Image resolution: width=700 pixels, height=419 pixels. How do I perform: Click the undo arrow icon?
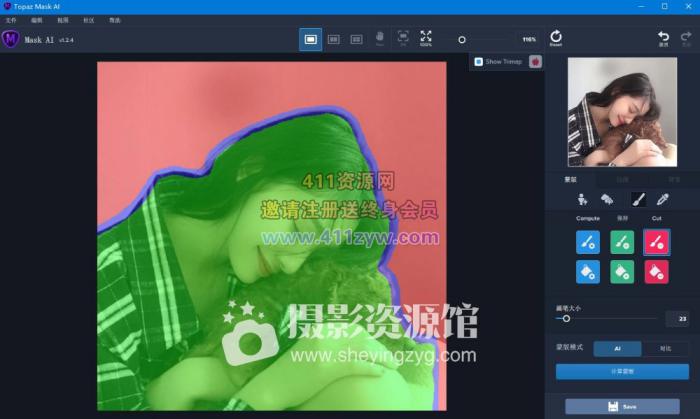pos(663,38)
